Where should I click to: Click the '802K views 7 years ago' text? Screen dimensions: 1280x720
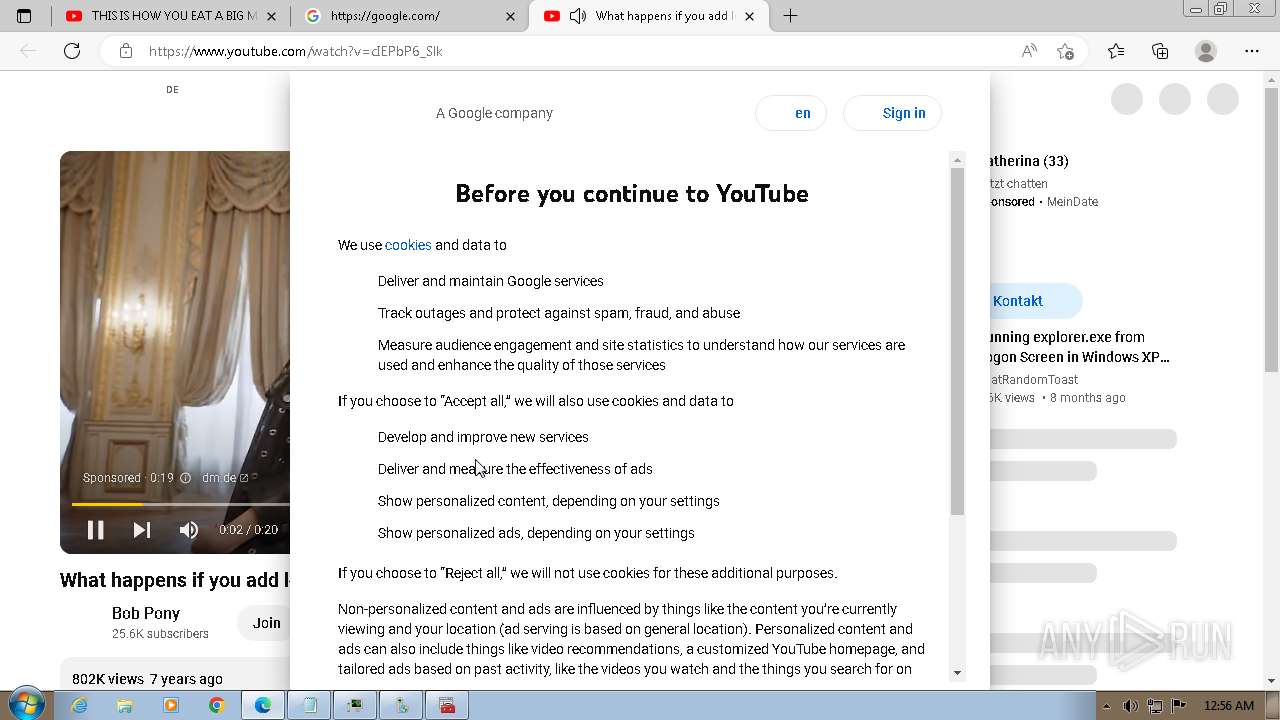(x=147, y=679)
